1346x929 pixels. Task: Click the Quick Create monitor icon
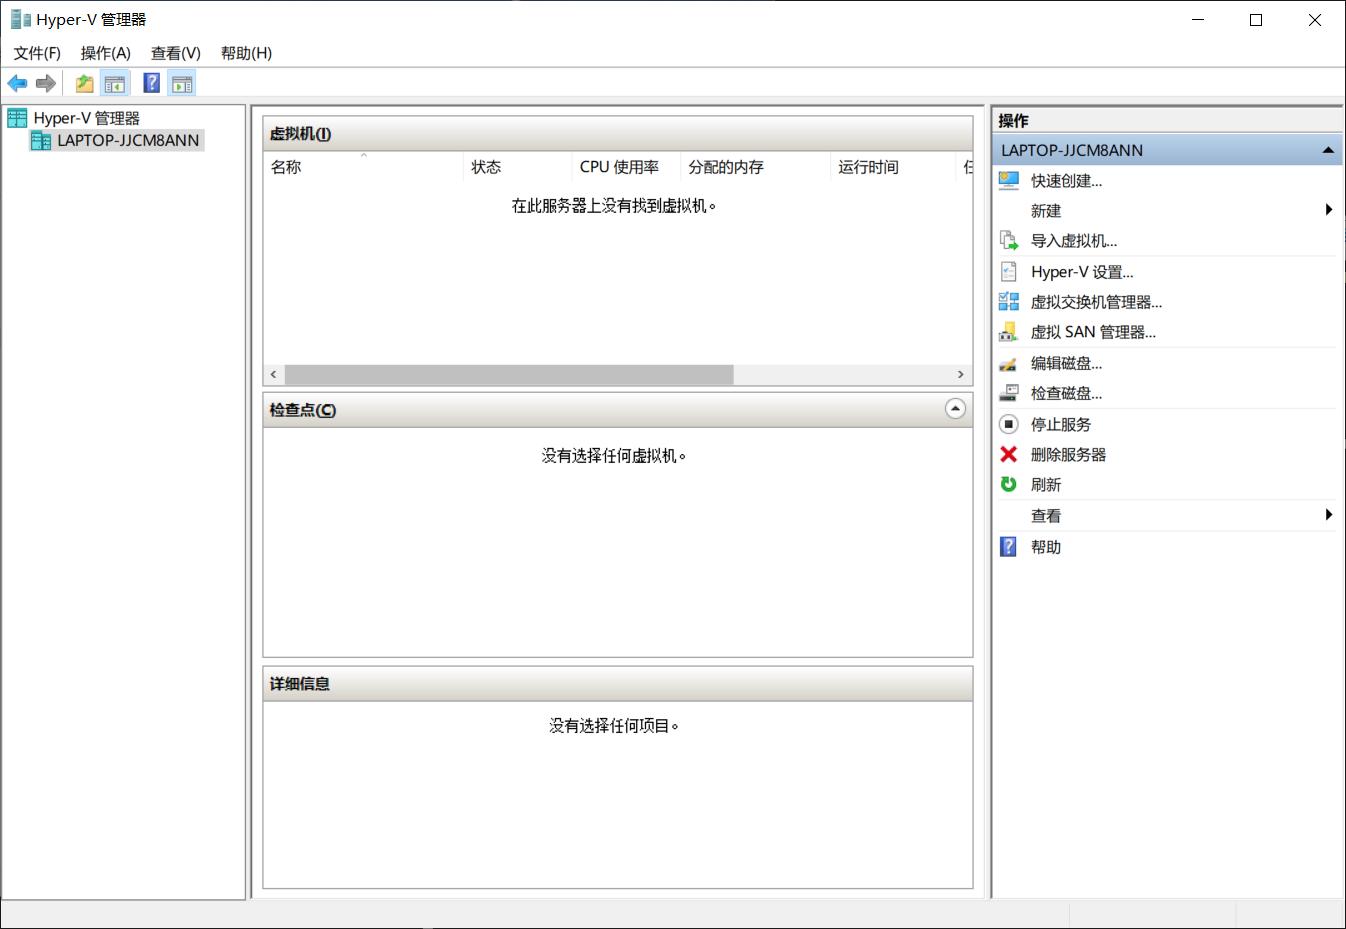(x=1009, y=181)
